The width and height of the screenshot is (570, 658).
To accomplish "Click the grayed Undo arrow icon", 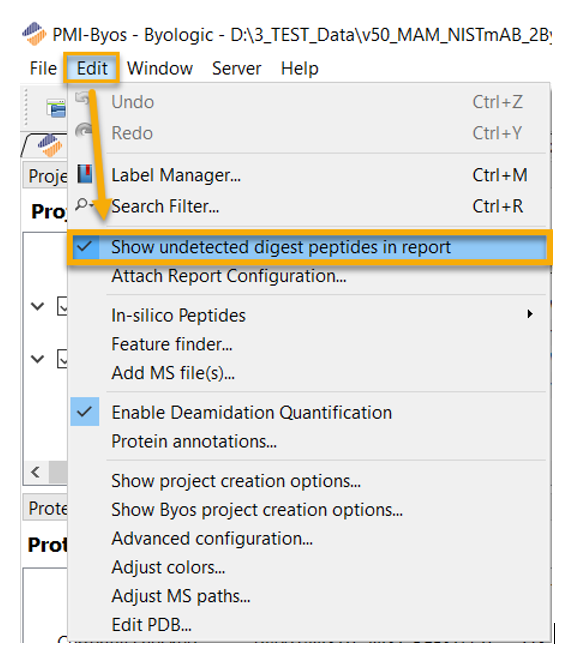I will pos(83,99).
